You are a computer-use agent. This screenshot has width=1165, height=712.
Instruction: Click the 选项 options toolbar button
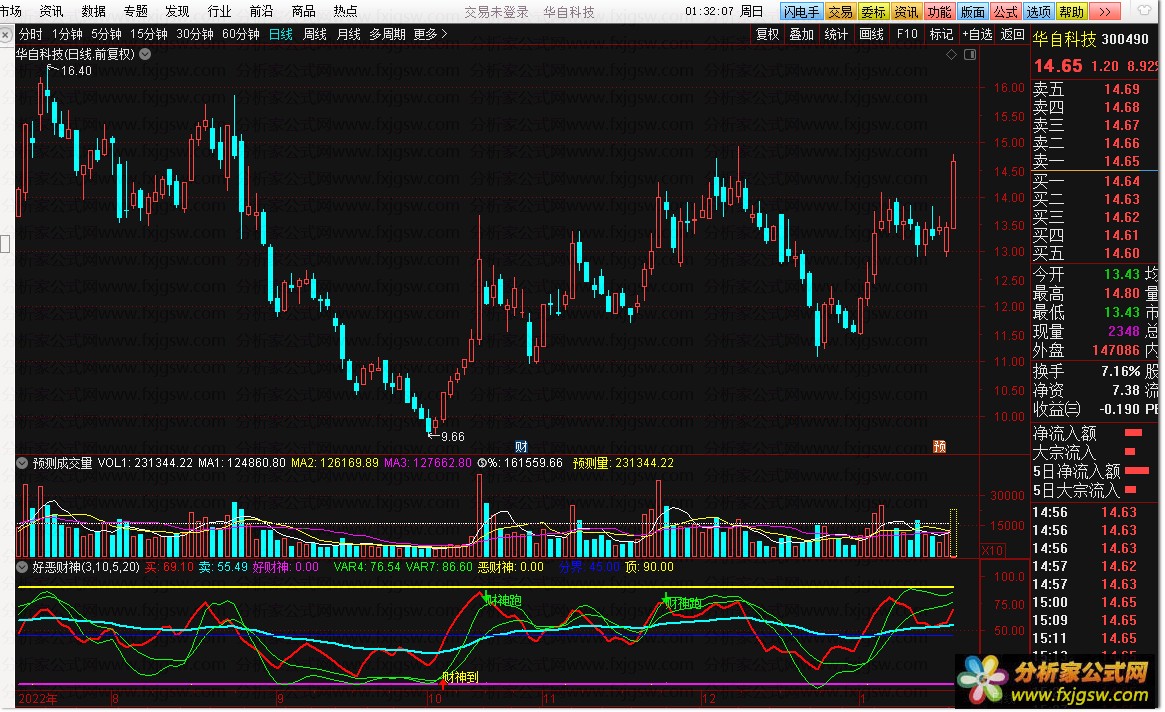[x=1038, y=11]
